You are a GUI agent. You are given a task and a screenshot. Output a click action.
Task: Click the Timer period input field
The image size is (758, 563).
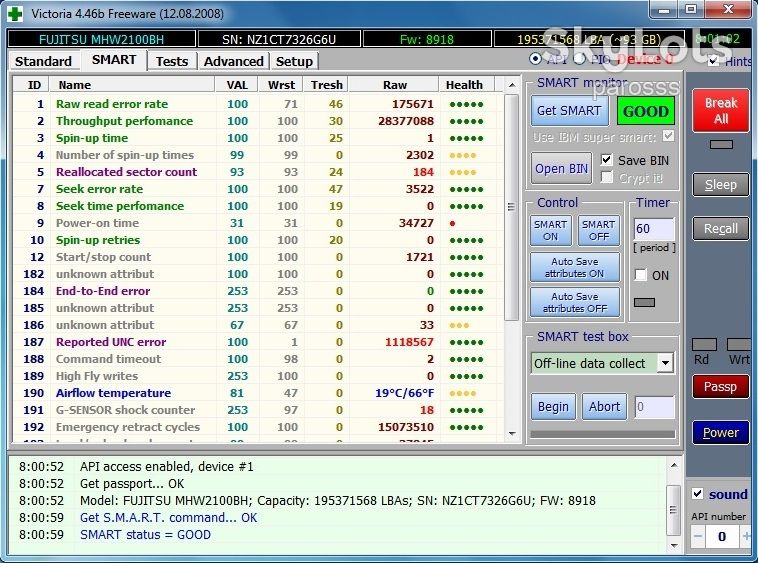tap(654, 229)
